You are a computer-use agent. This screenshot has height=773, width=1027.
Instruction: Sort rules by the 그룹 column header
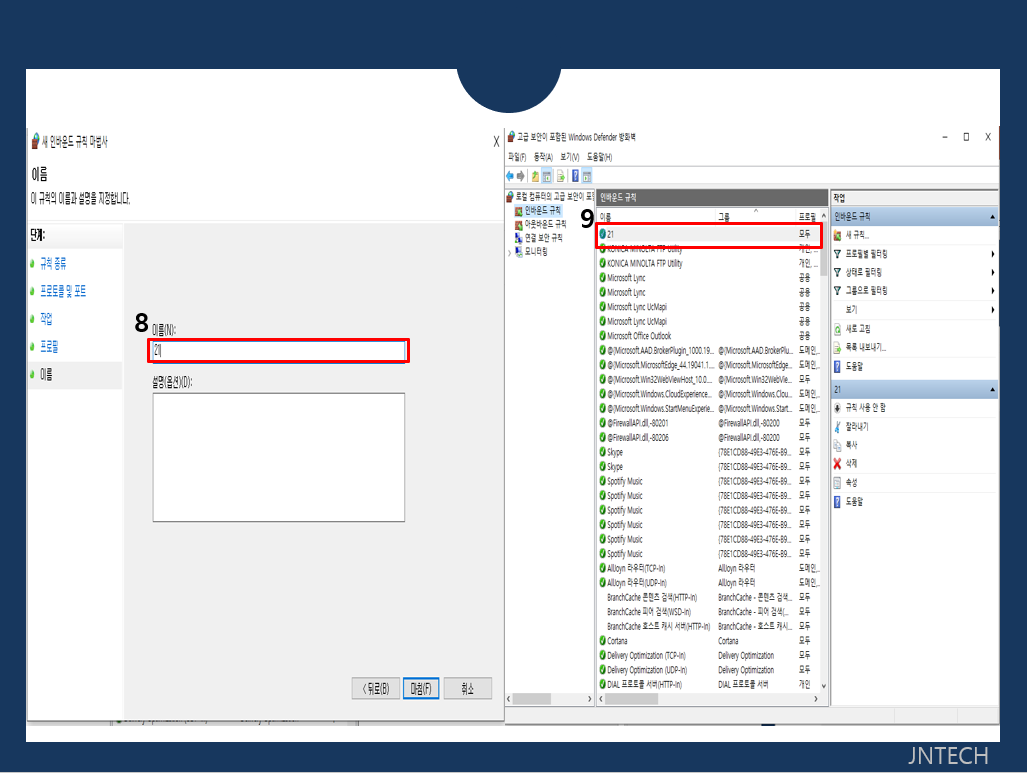[755, 217]
